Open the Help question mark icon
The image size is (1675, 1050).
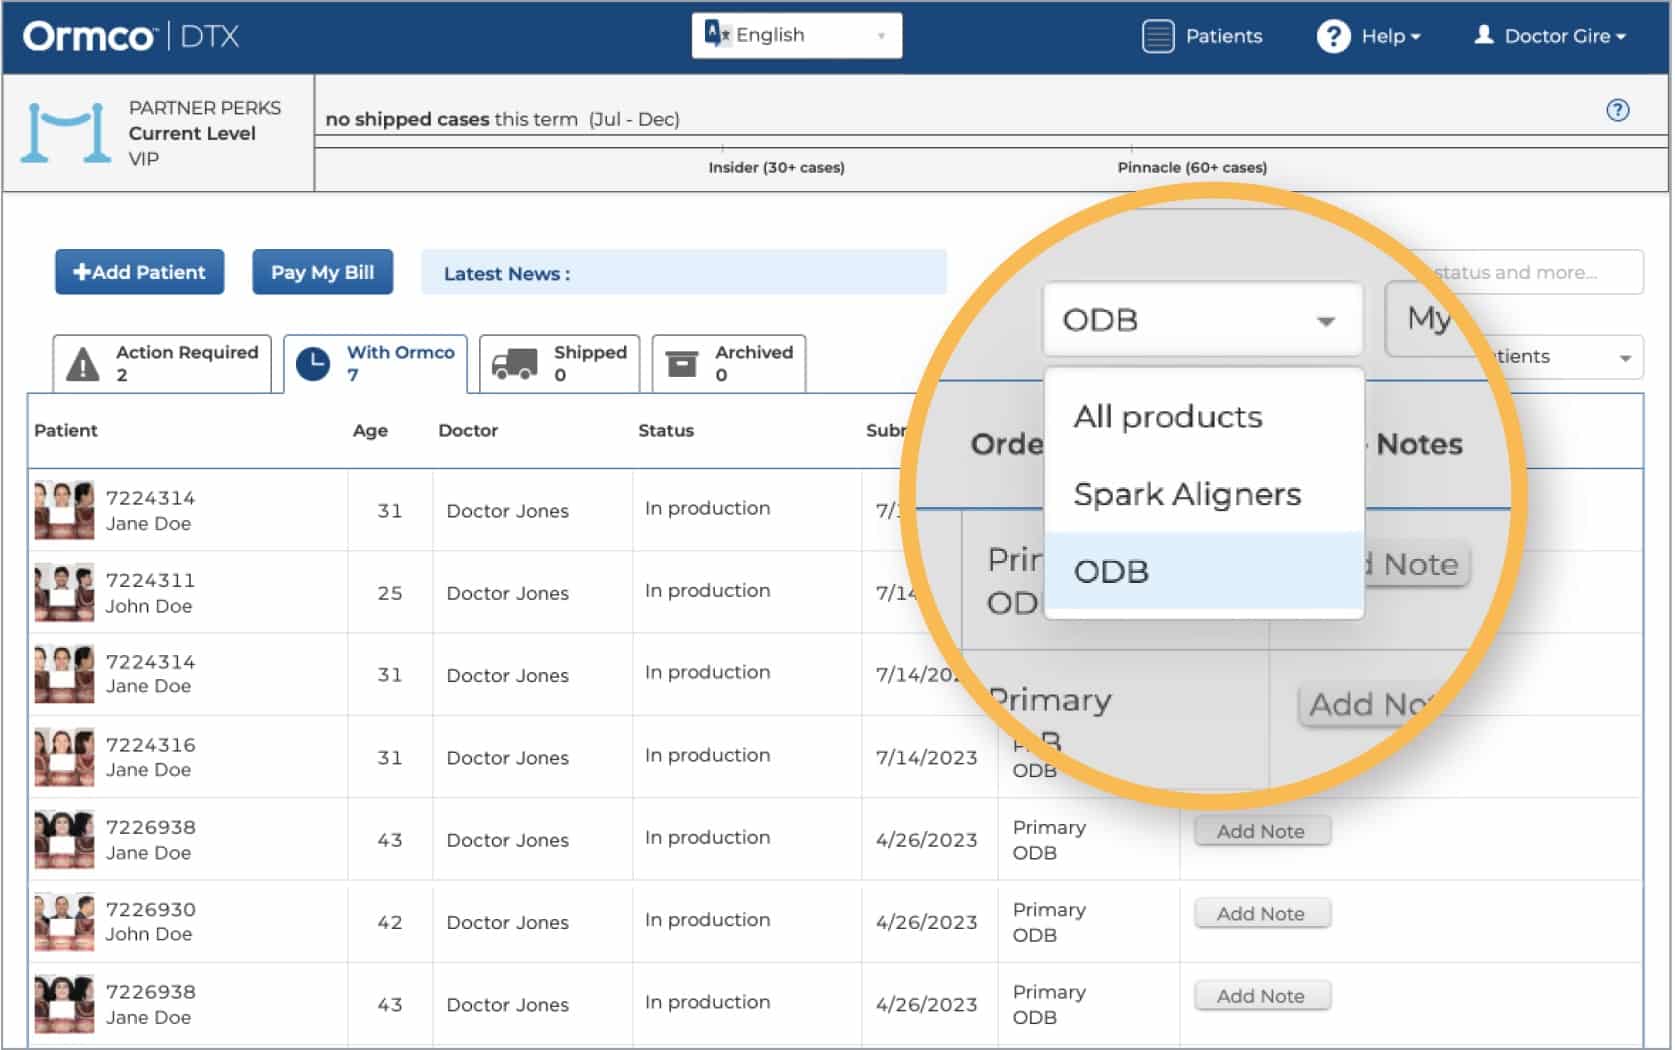click(x=1332, y=36)
